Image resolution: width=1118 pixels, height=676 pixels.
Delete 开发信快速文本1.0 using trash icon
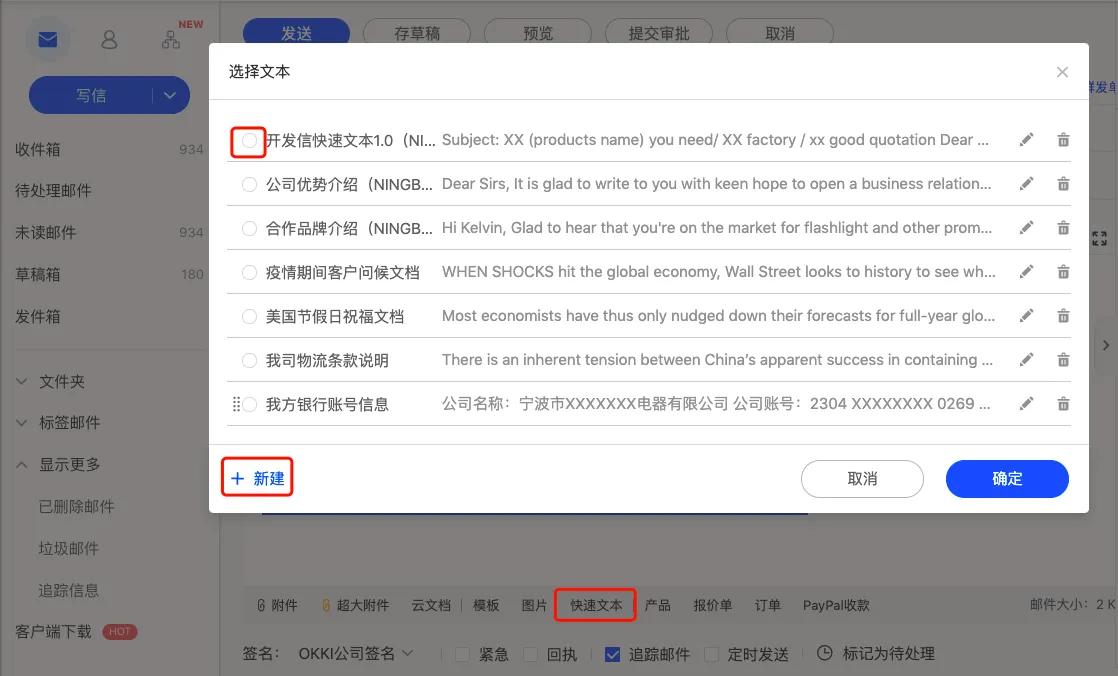(1063, 140)
